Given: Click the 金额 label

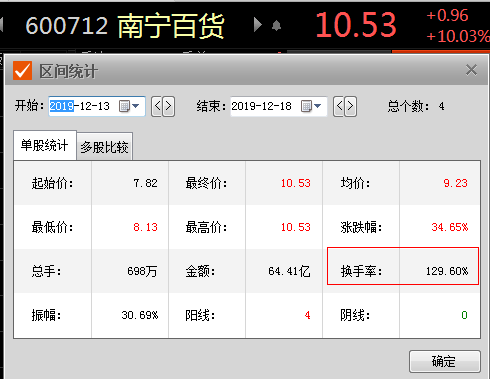Looking at the screenshot, I should click(200, 271).
